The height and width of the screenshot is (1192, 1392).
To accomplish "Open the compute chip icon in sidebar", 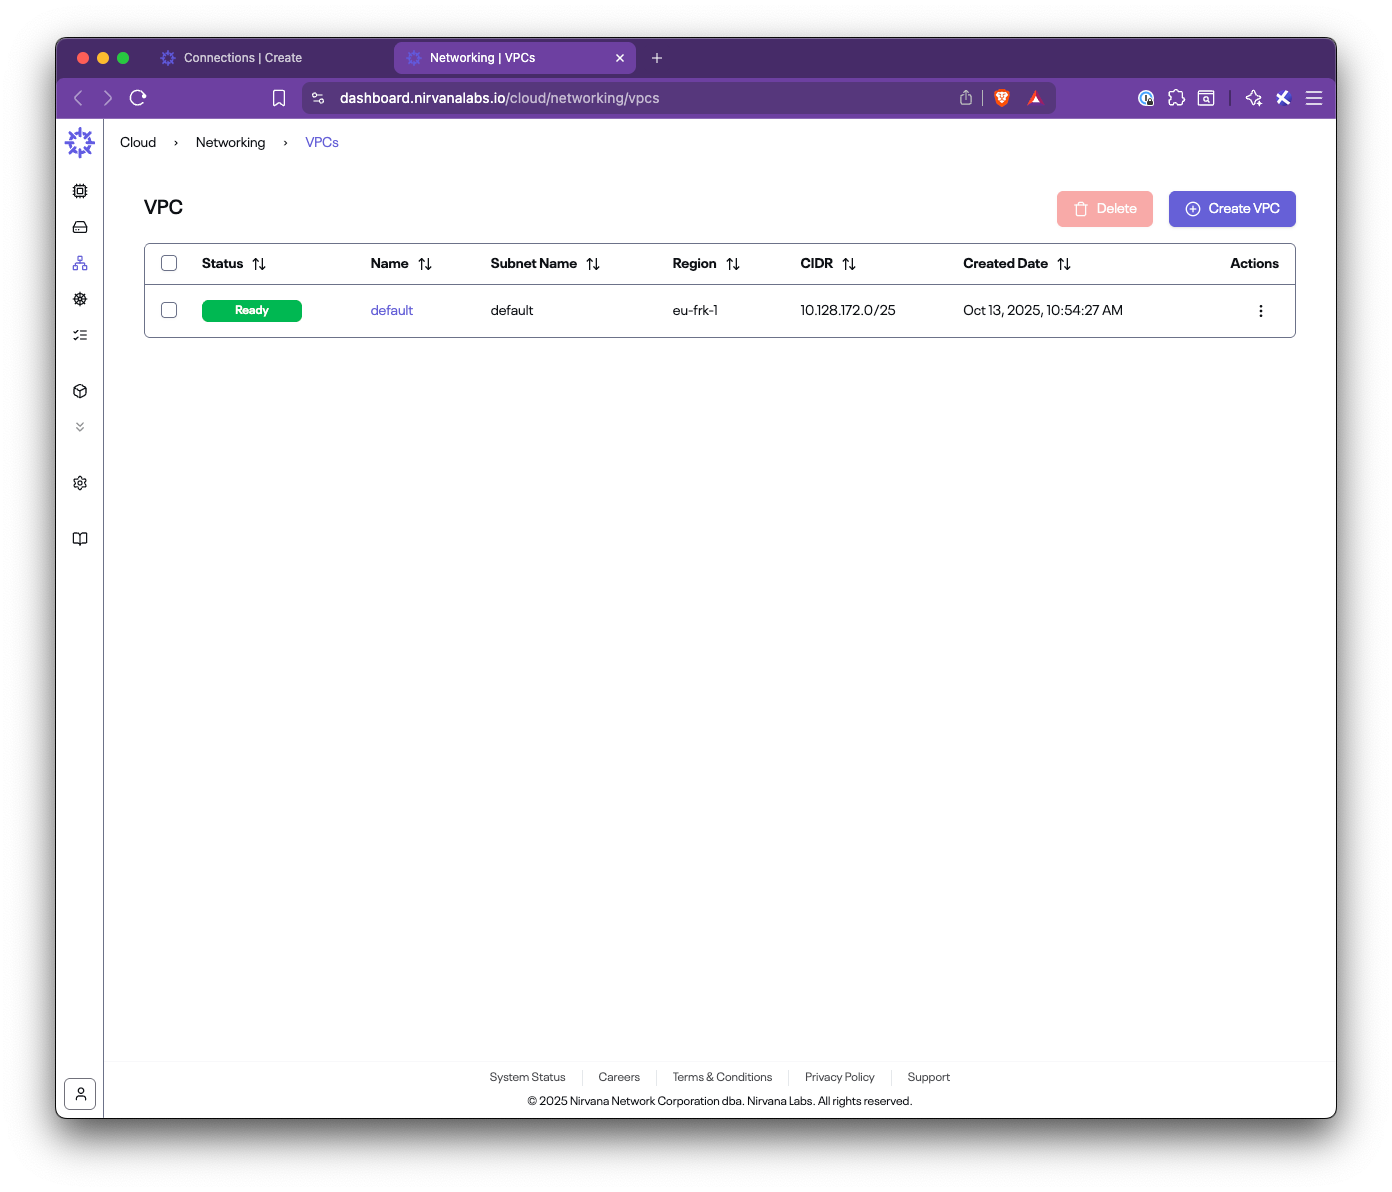I will click(x=80, y=191).
